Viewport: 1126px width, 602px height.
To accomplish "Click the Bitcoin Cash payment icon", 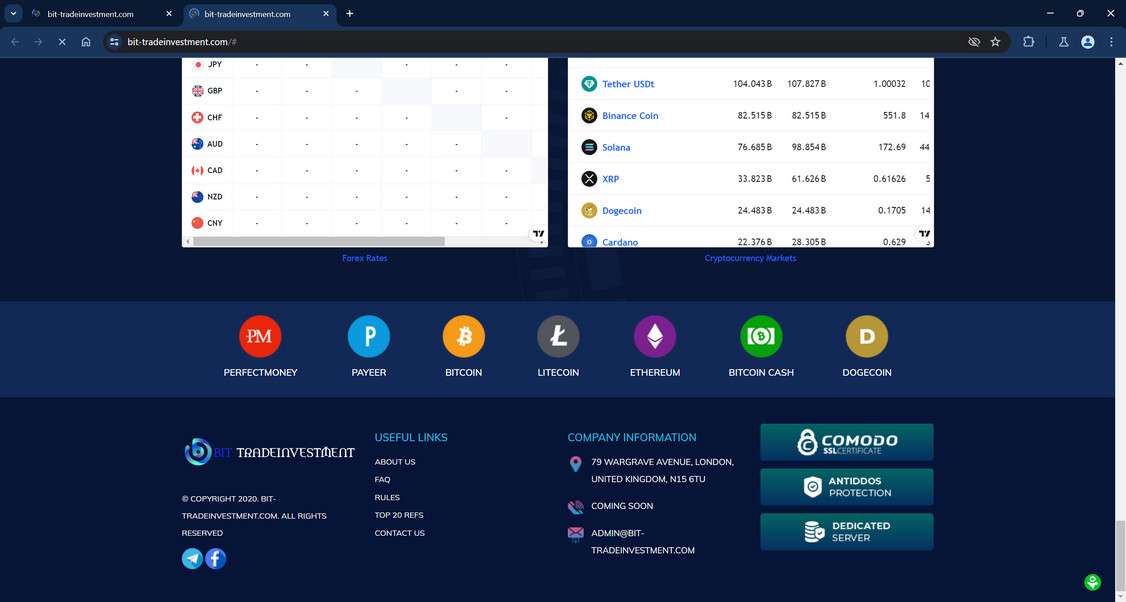I will point(761,336).
